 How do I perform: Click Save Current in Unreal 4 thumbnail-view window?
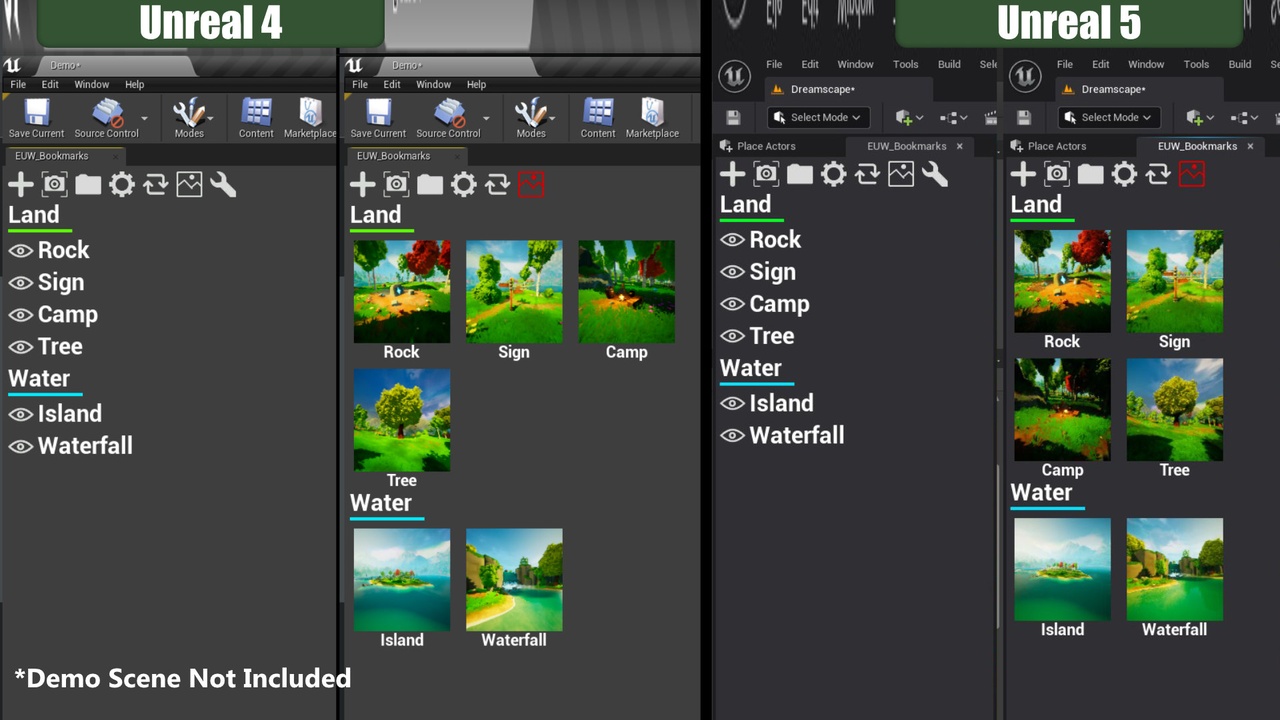coord(378,118)
